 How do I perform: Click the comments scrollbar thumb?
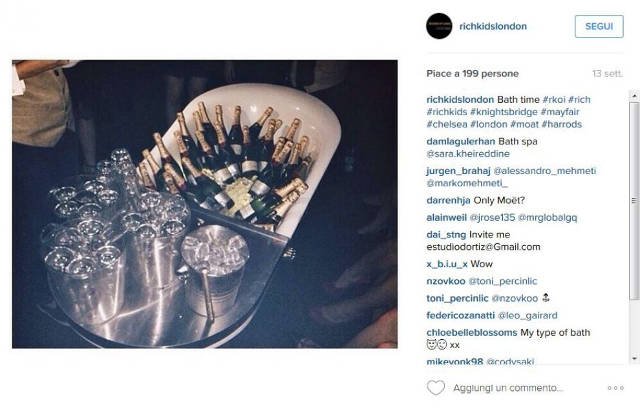click(634, 200)
